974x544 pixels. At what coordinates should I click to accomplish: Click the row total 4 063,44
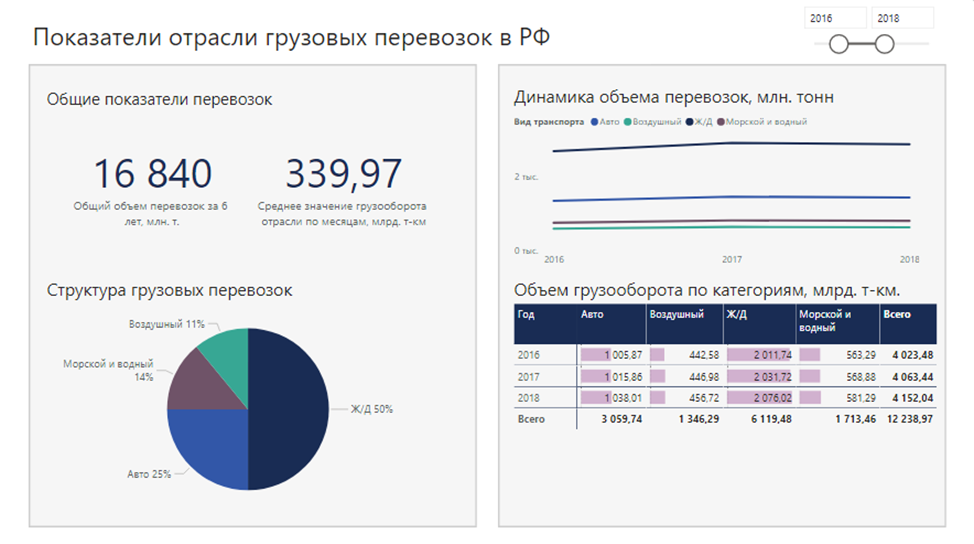point(913,377)
